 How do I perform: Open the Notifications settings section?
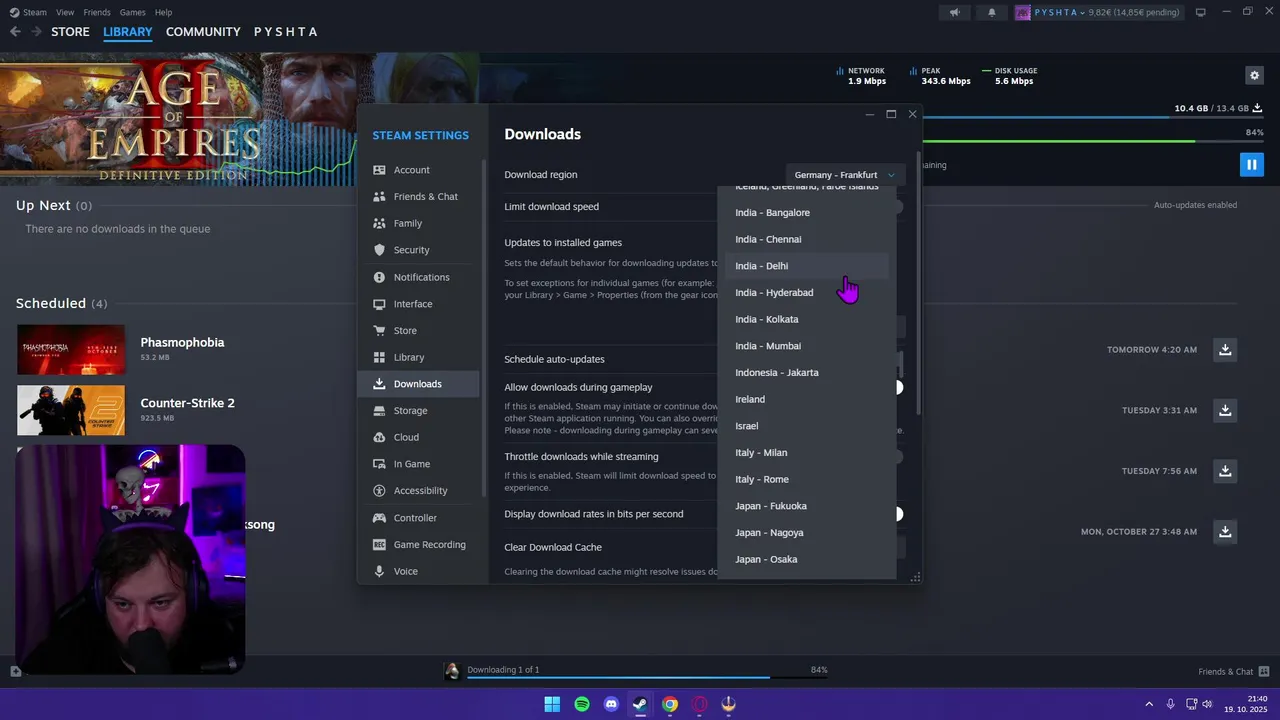(x=418, y=277)
